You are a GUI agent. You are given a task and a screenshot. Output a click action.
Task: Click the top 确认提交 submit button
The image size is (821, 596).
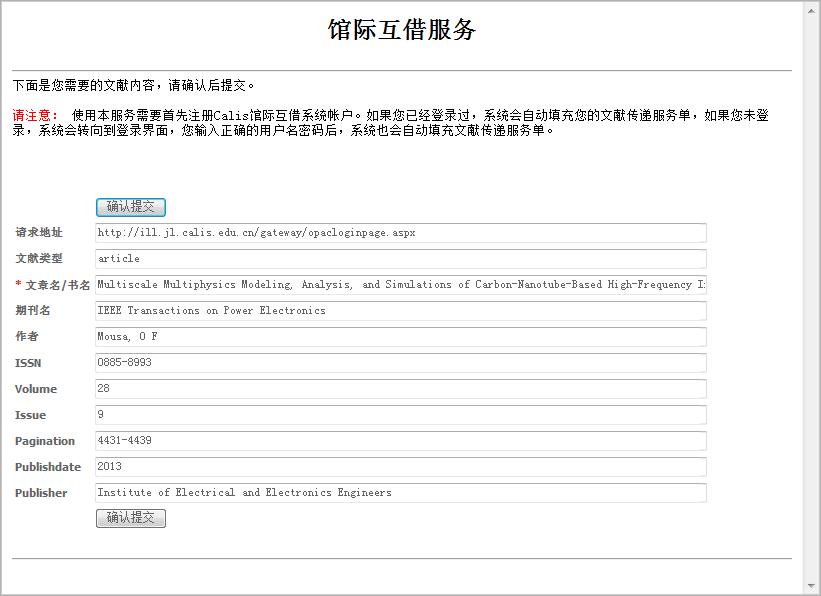coord(130,207)
